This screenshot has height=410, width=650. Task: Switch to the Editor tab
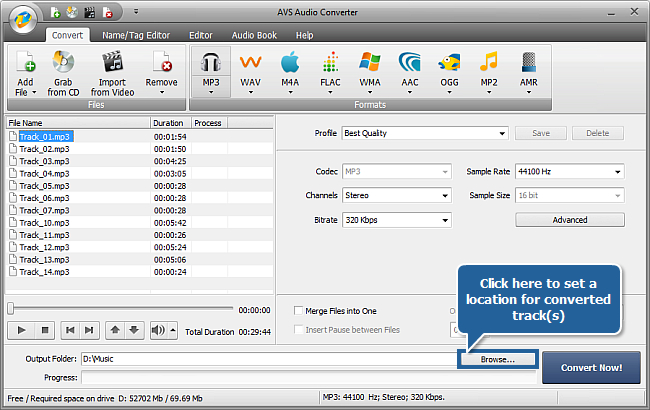201,35
